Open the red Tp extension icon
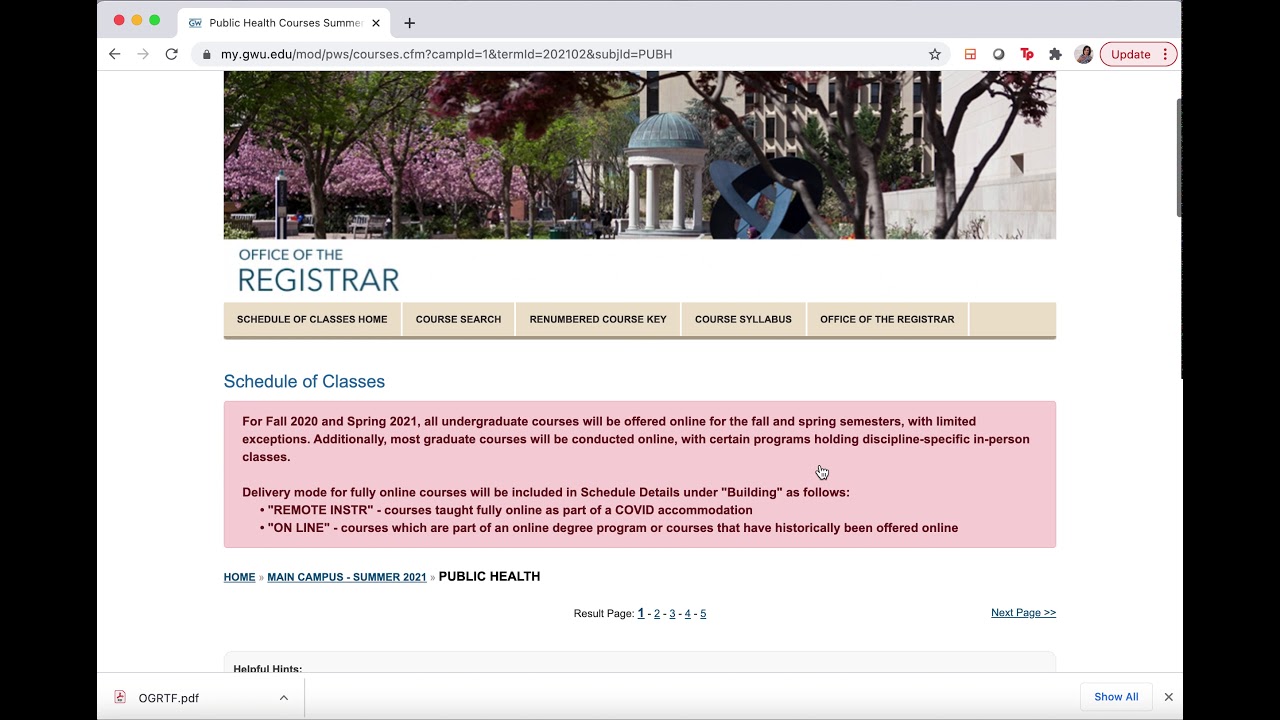 (x=1027, y=54)
